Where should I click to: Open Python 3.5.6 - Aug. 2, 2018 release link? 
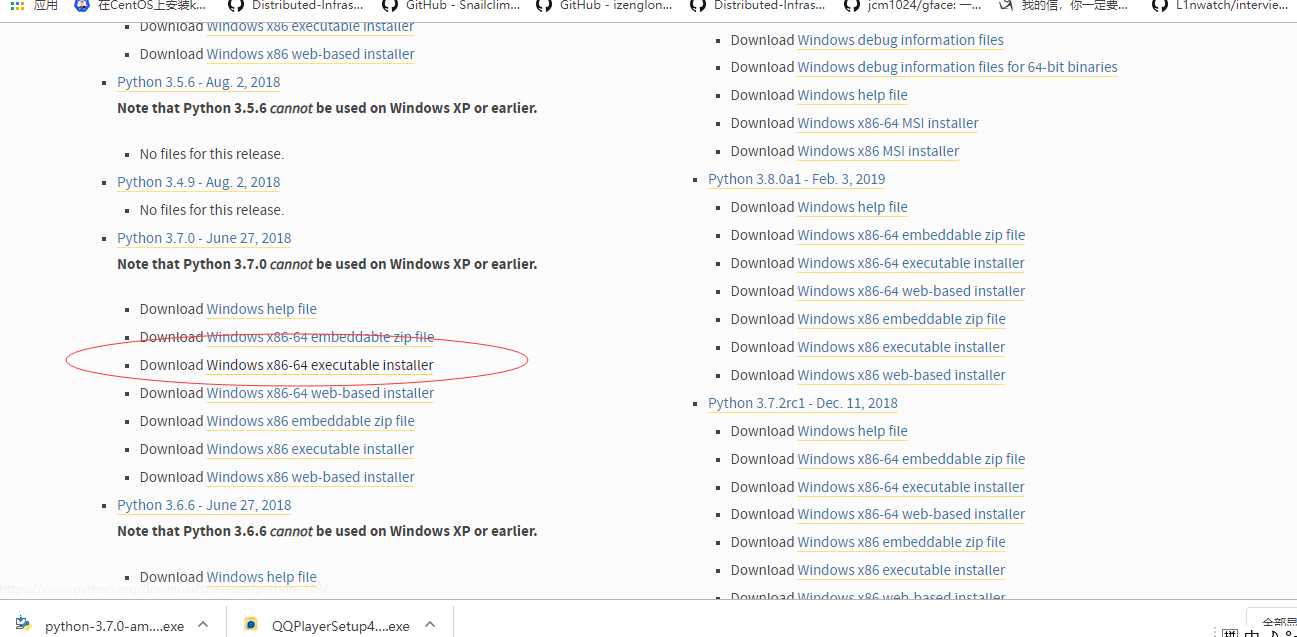coord(199,82)
